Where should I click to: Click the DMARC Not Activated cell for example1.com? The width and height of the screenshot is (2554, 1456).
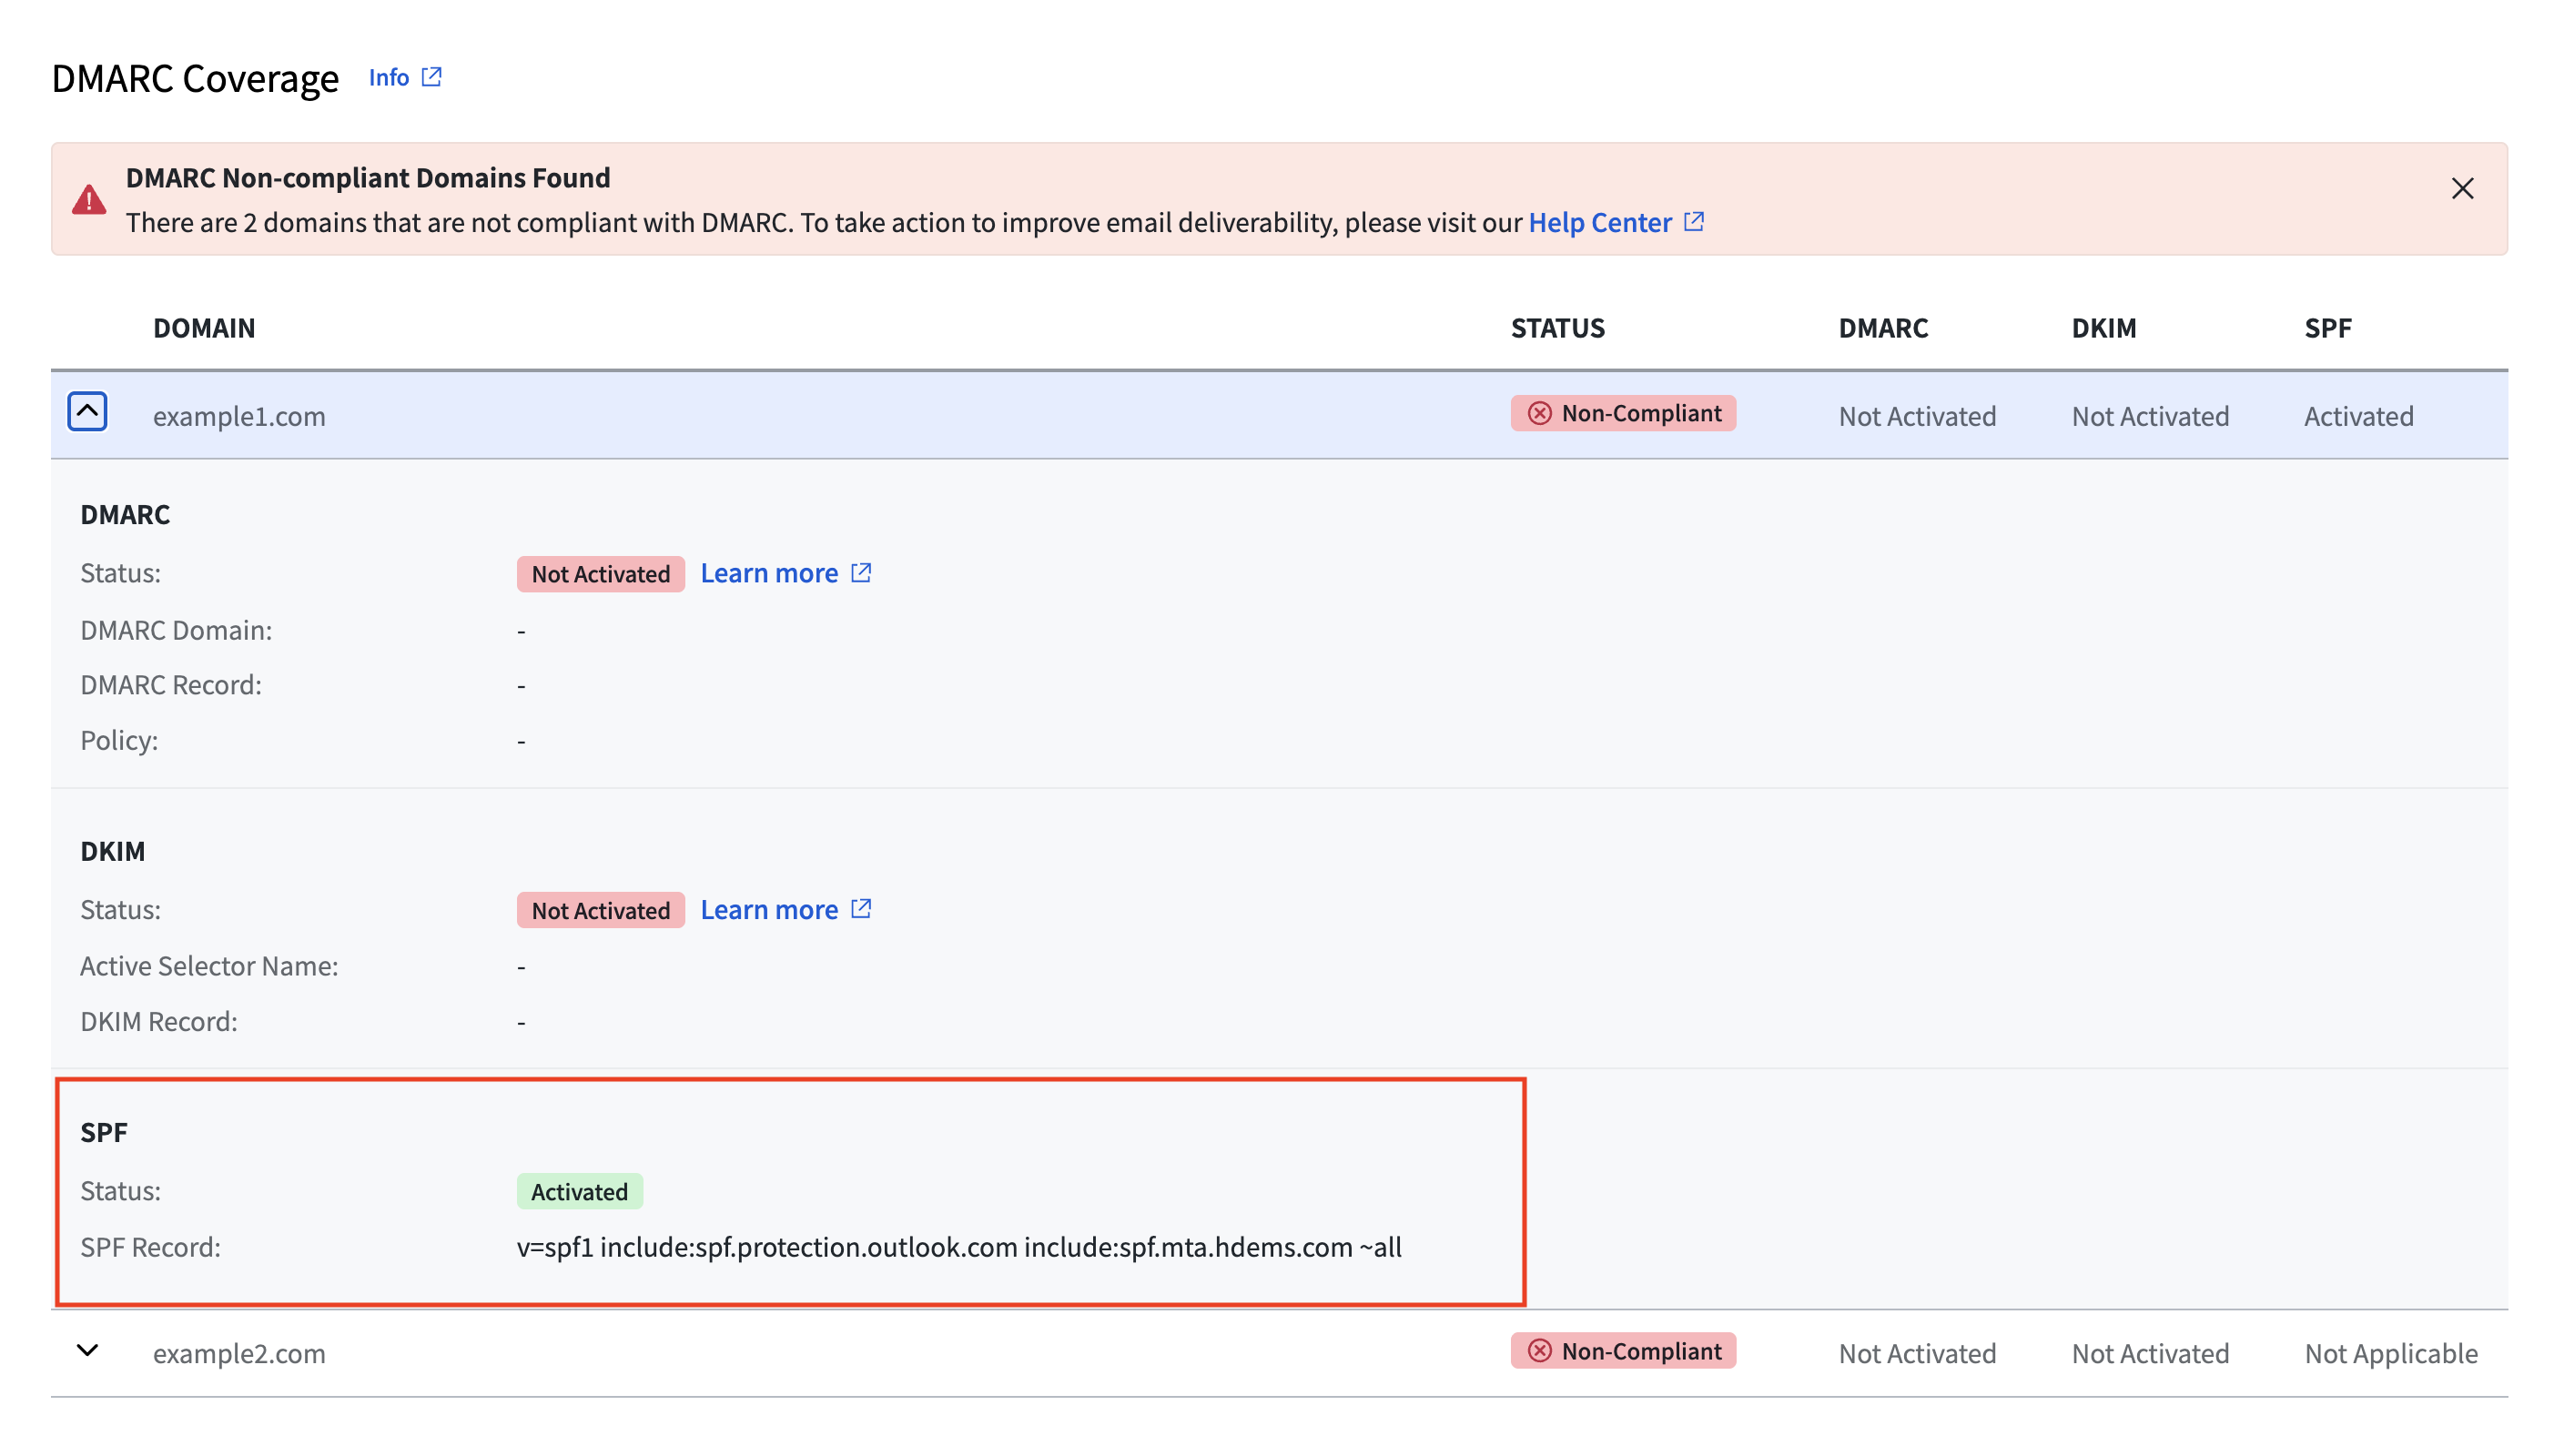pyautogui.click(x=1917, y=416)
